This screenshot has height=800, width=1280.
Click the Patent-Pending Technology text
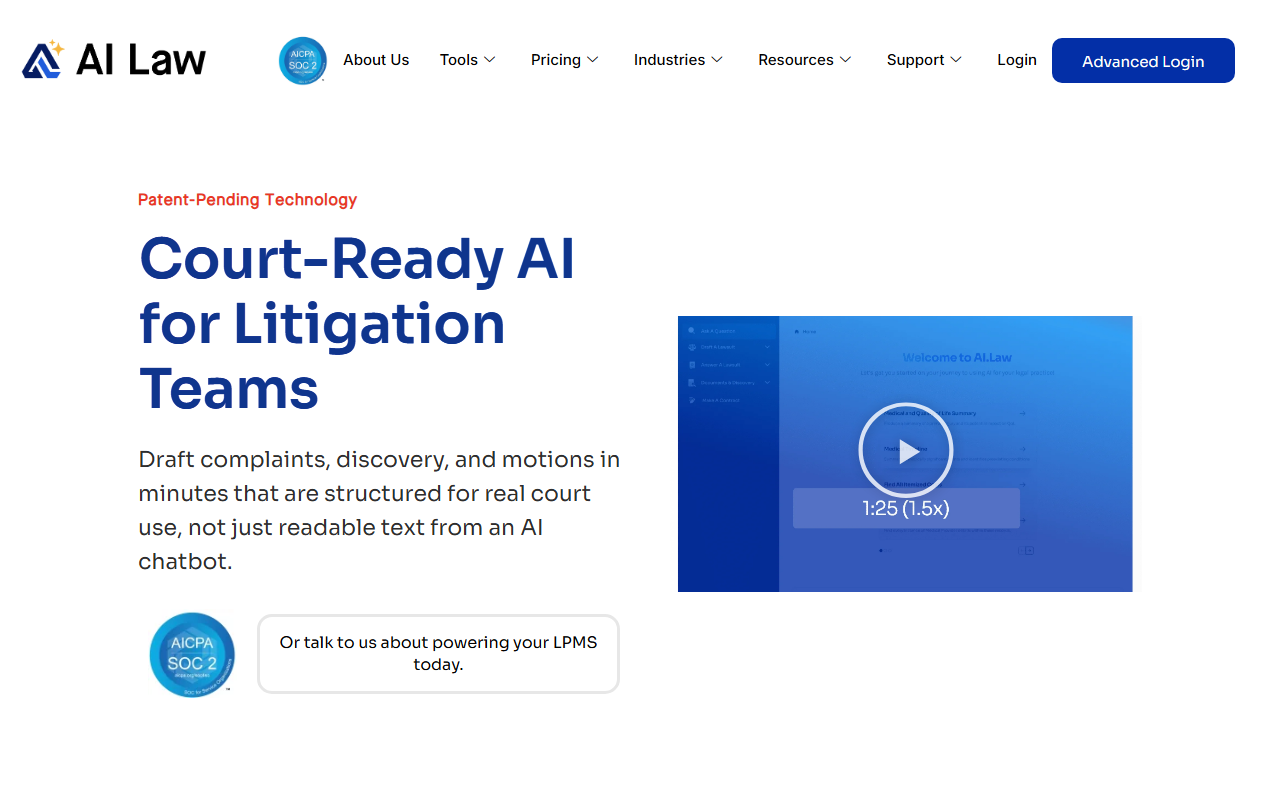tap(247, 200)
